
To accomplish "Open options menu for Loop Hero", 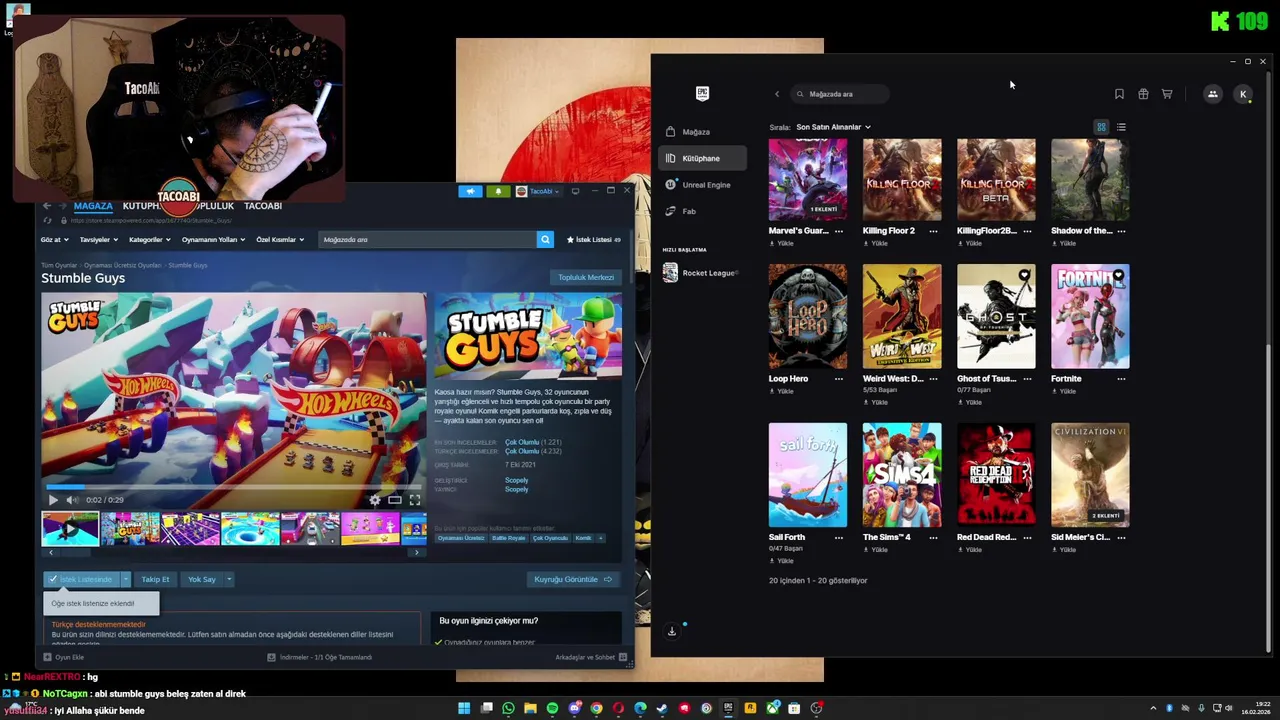I will [839, 379].
